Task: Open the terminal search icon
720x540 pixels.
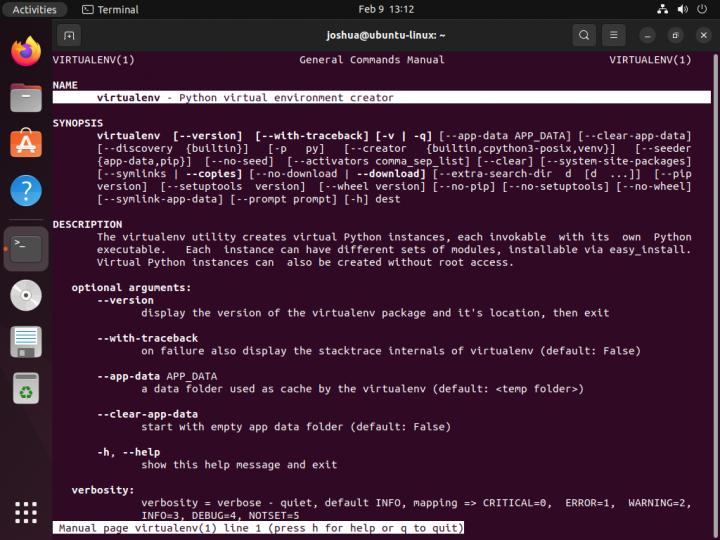Action: (x=584, y=35)
